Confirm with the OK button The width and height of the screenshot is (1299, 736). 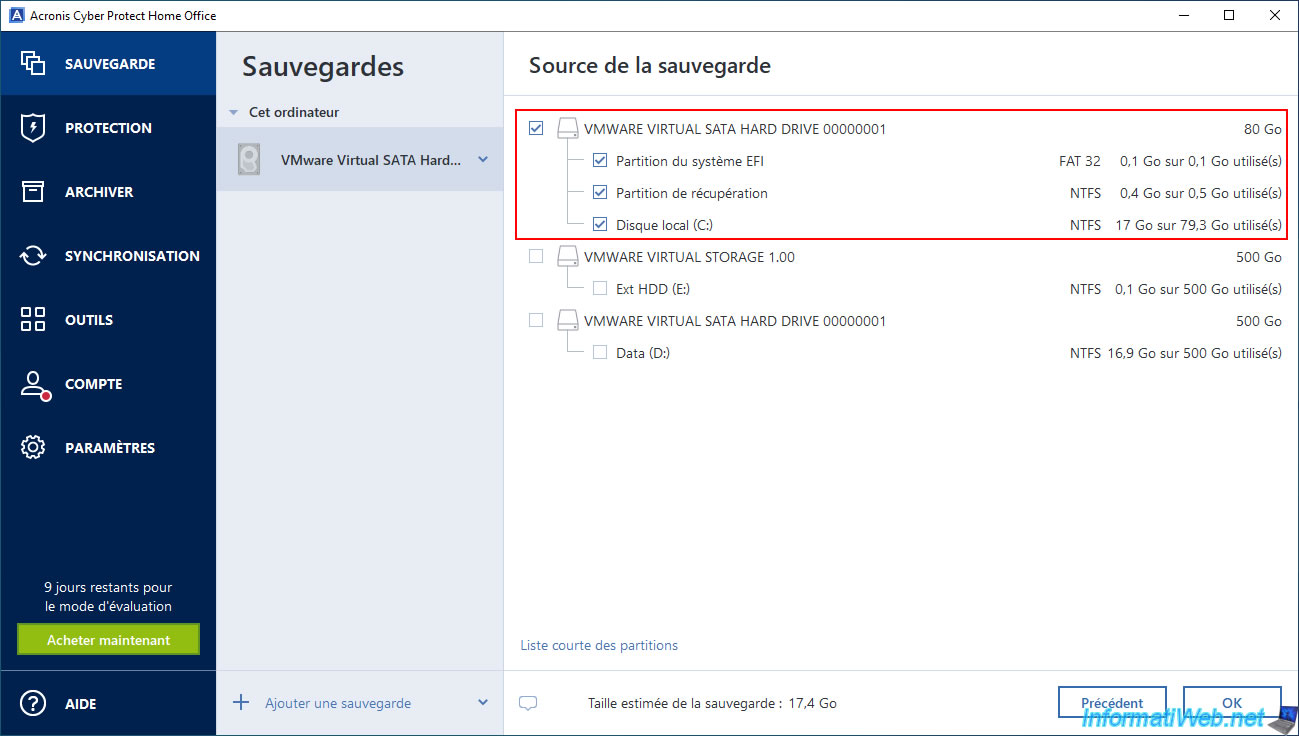pos(1232,703)
